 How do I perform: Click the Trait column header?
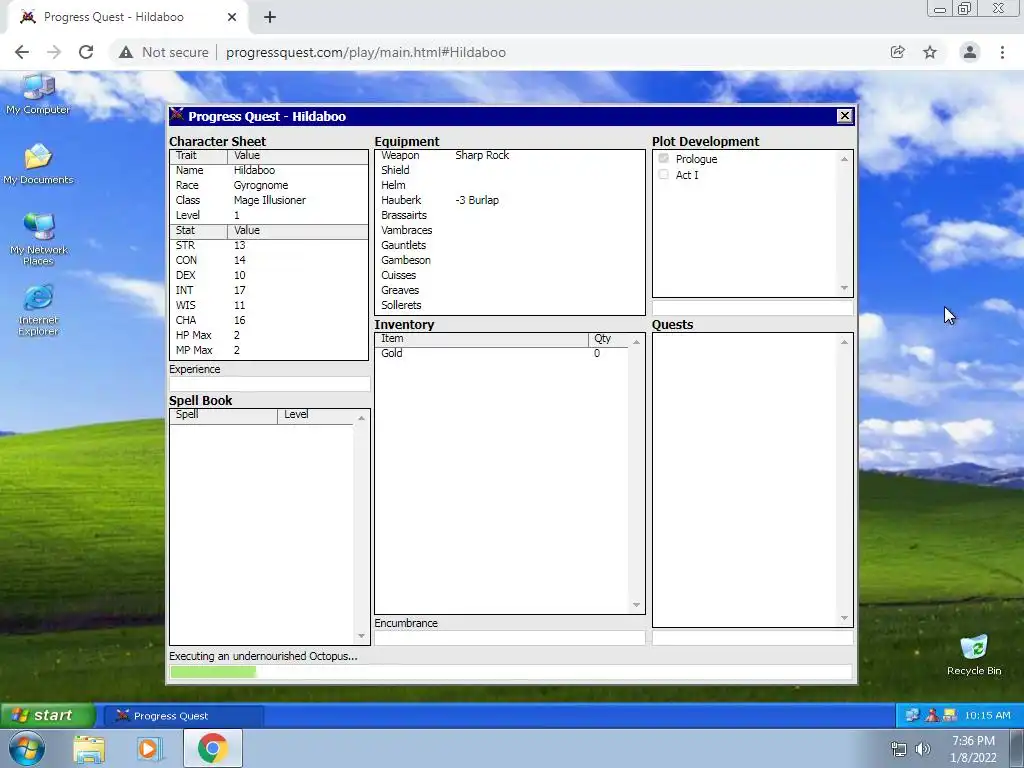click(x=199, y=155)
